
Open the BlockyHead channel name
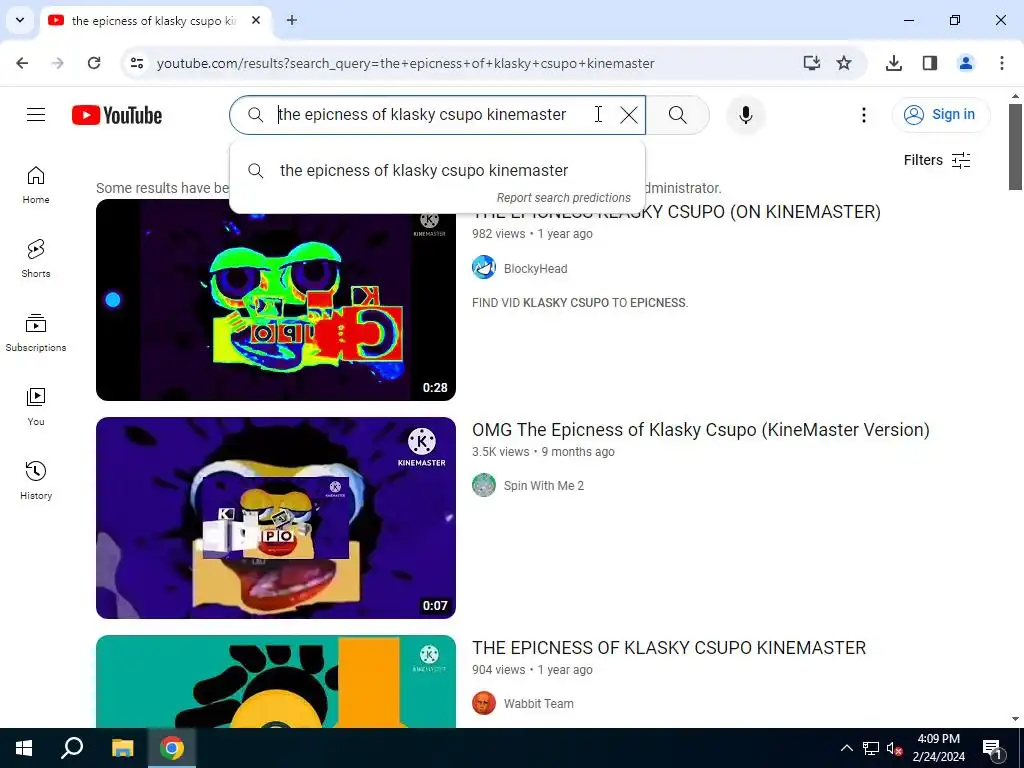click(536, 268)
